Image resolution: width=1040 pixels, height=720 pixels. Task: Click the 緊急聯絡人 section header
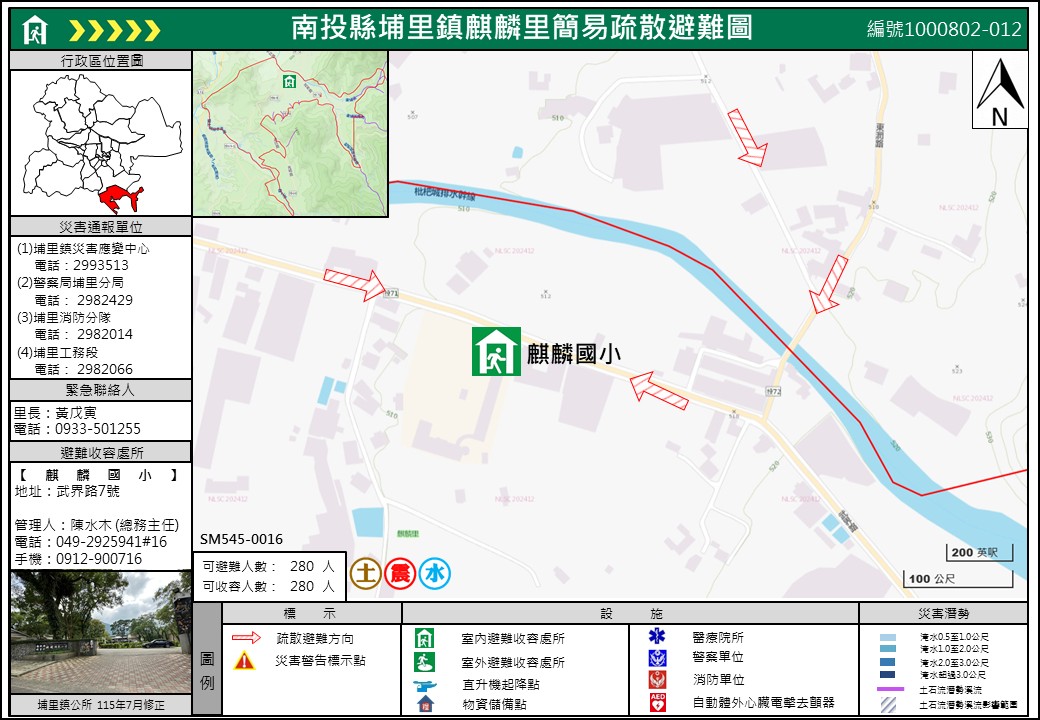(101, 390)
